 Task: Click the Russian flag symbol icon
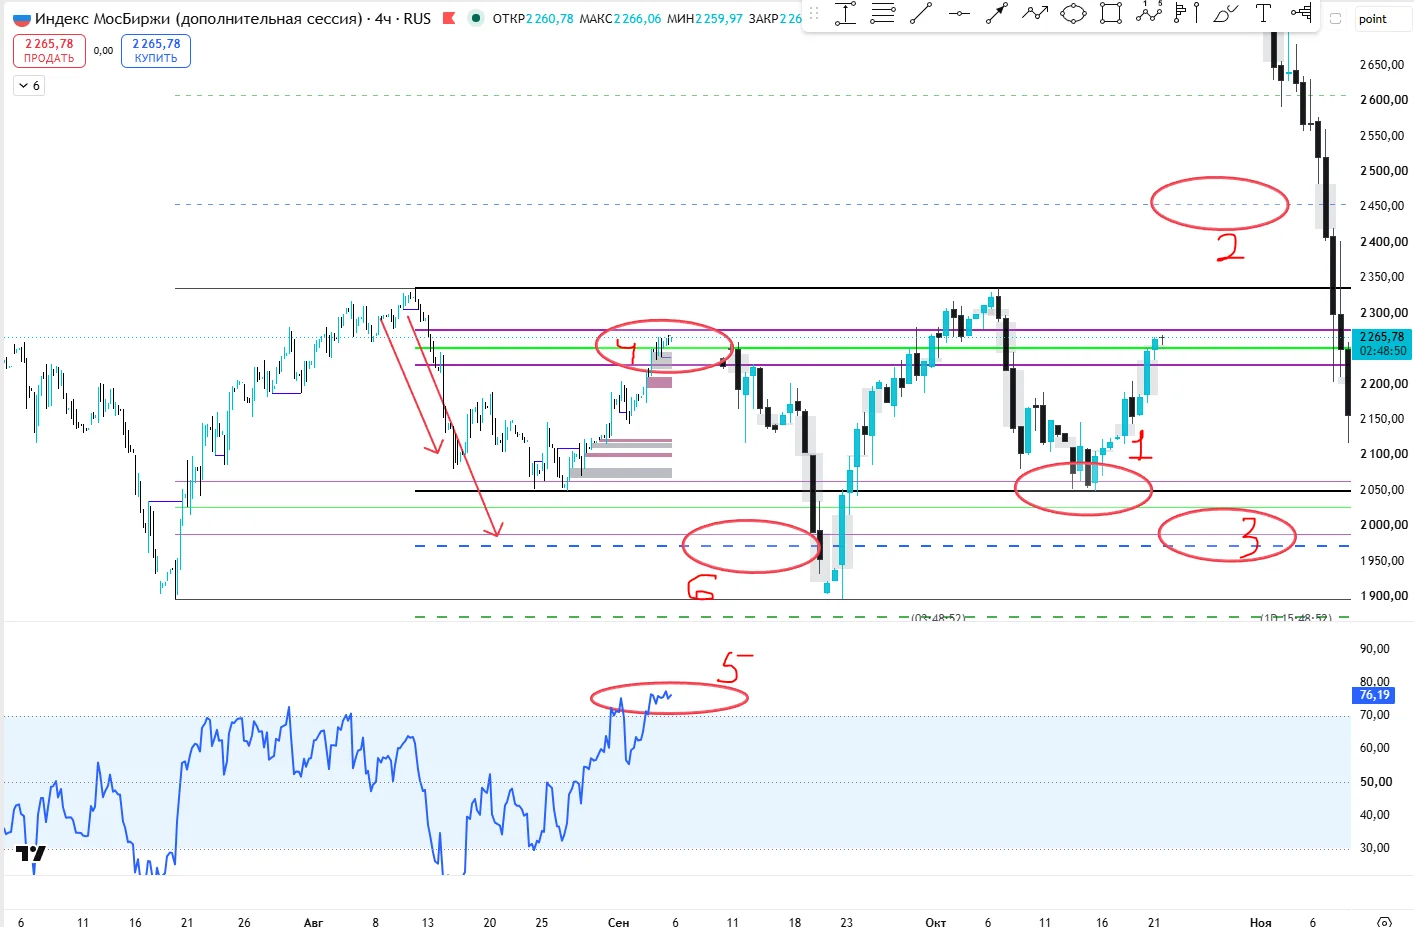coord(21,19)
